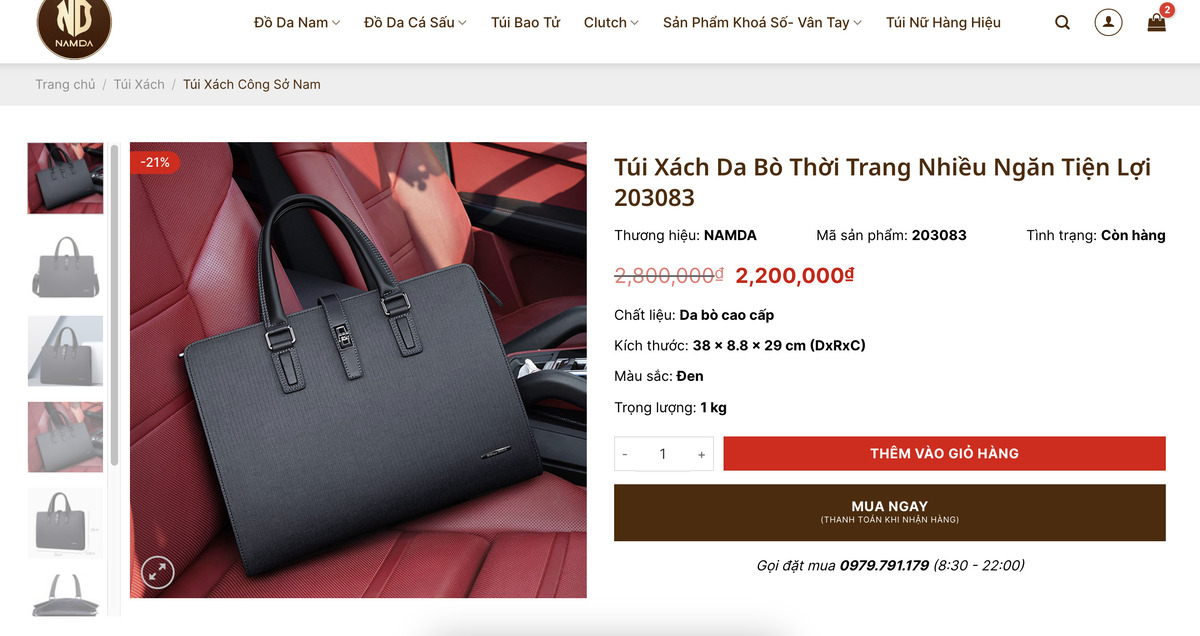Open Túi Bao Tử menu item
The width and height of the screenshot is (1200, 636).
[525, 22]
